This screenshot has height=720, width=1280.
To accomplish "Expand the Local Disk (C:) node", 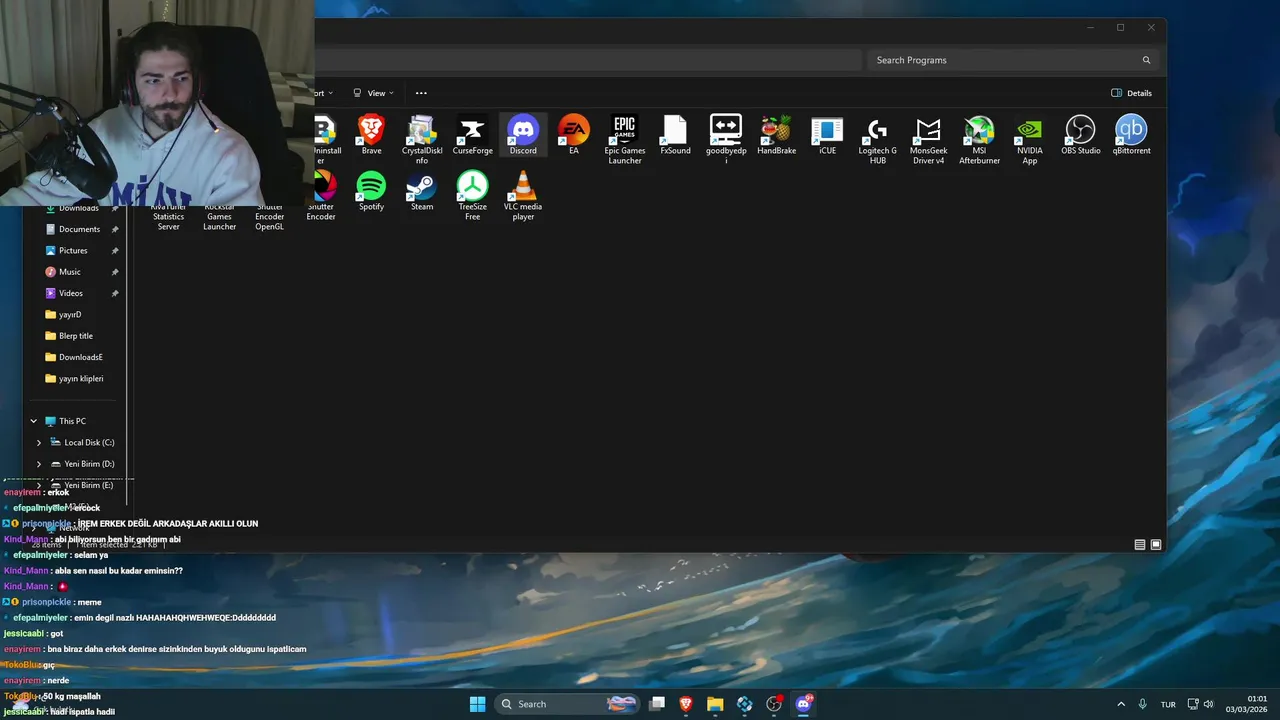I will (x=39, y=442).
